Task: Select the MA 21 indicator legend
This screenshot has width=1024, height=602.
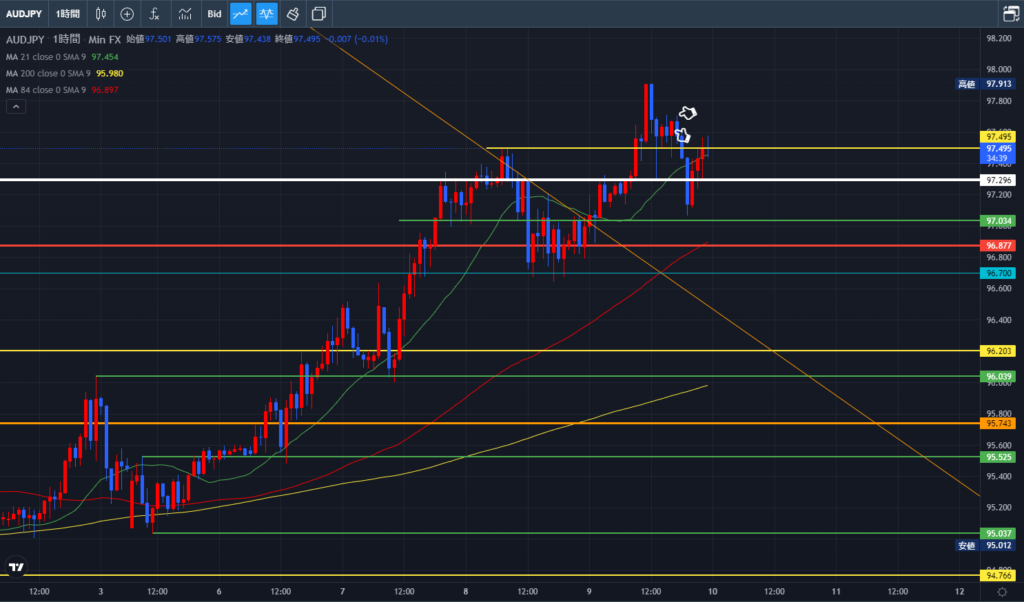Action: tap(46, 57)
